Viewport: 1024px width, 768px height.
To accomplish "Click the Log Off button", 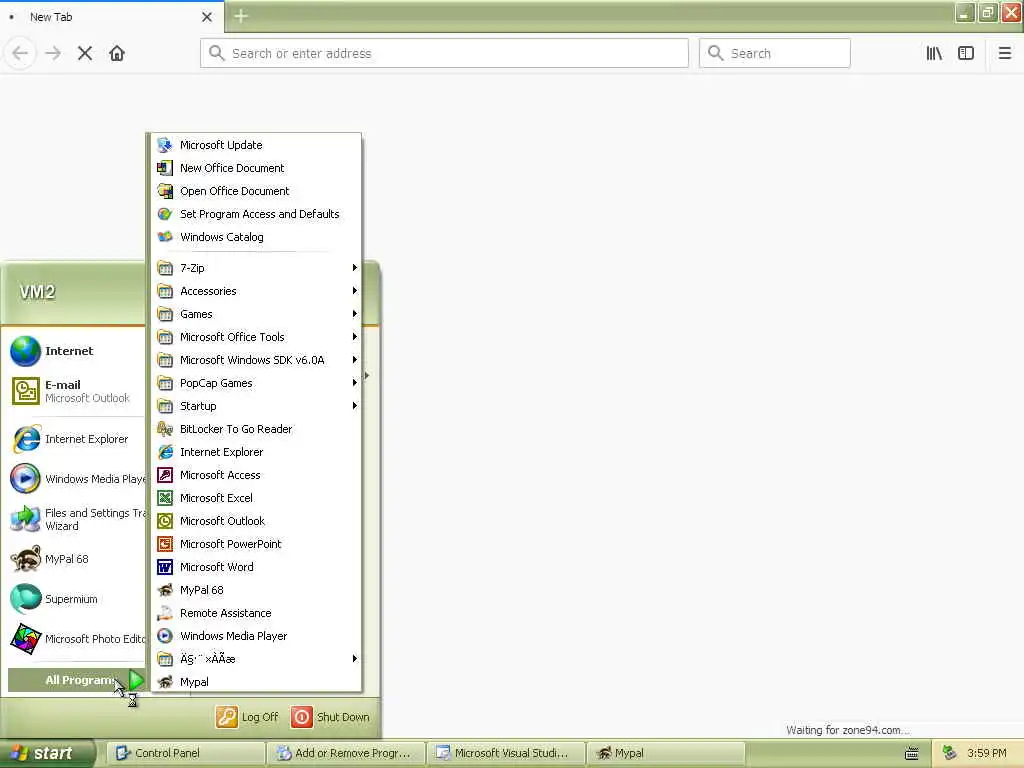I will 248,717.
